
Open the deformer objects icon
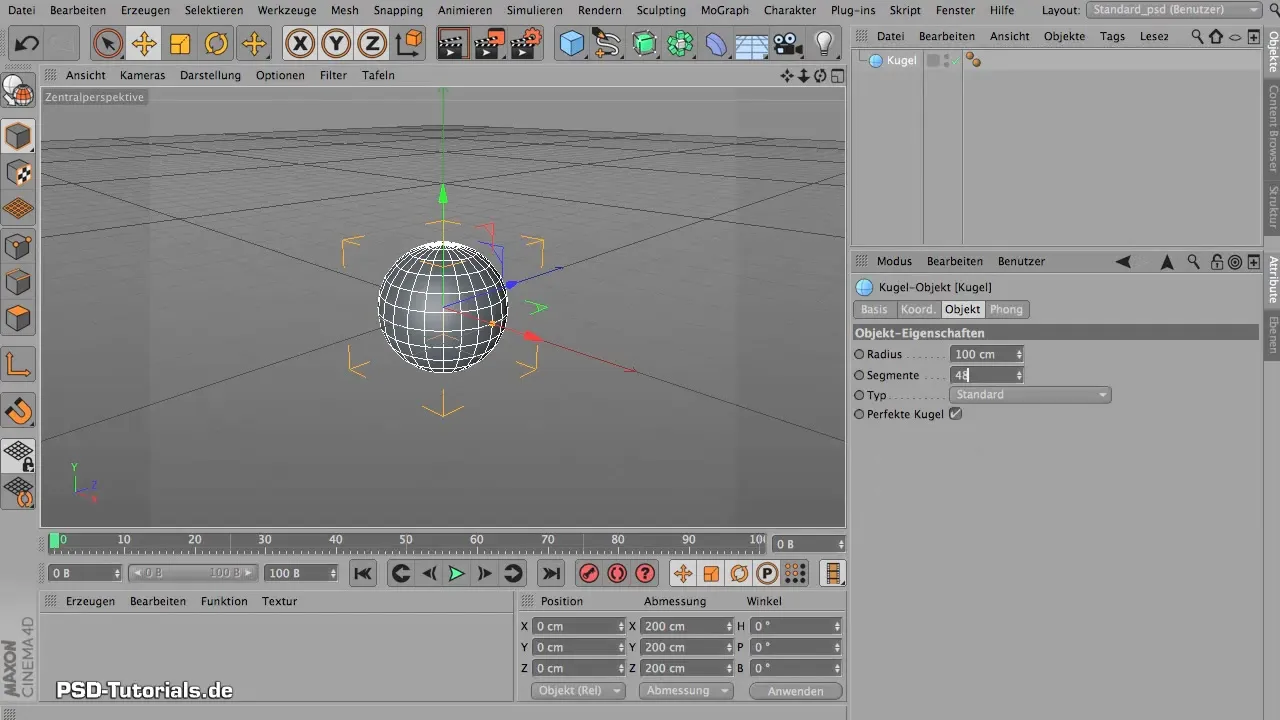point(716,44)
